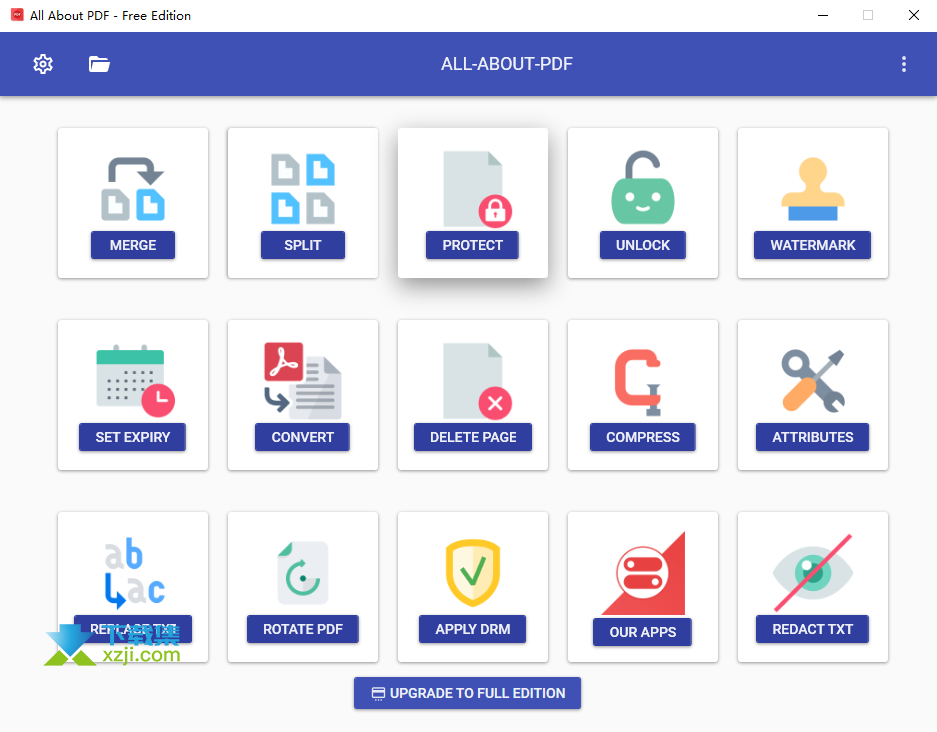The image size is (937, 732).
Task: Choose the CONVERT button
Action: click(x=302, y=437)
